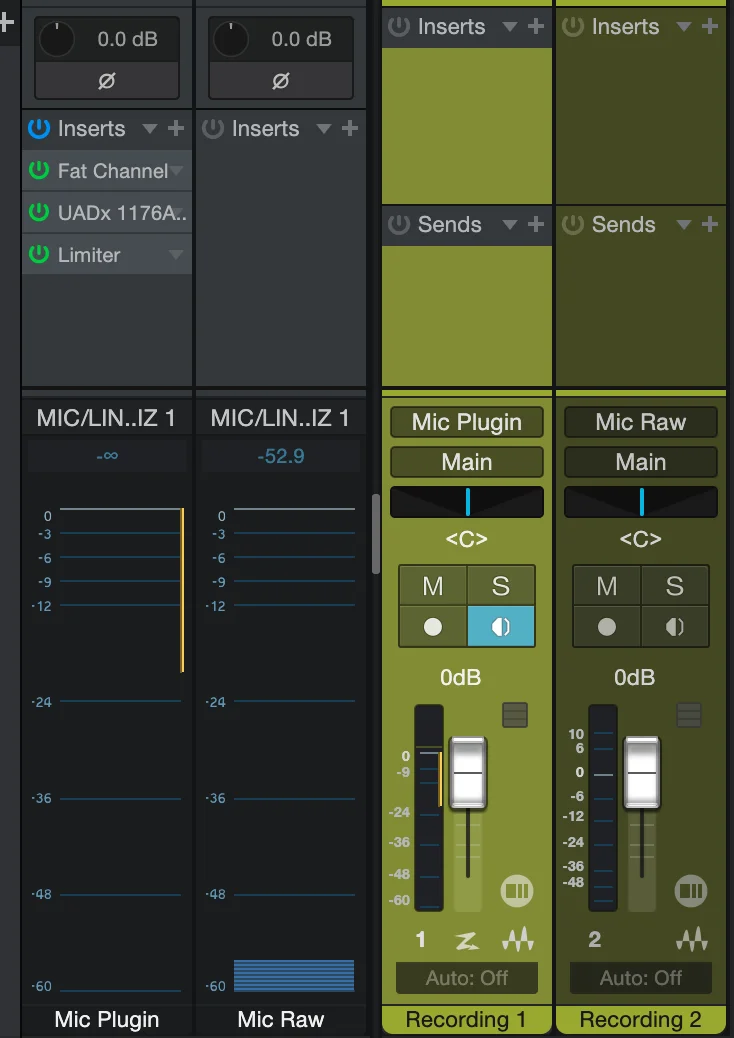
Task: Click the -52.9 peak value on Mic Raw
Action: [281, 456]
